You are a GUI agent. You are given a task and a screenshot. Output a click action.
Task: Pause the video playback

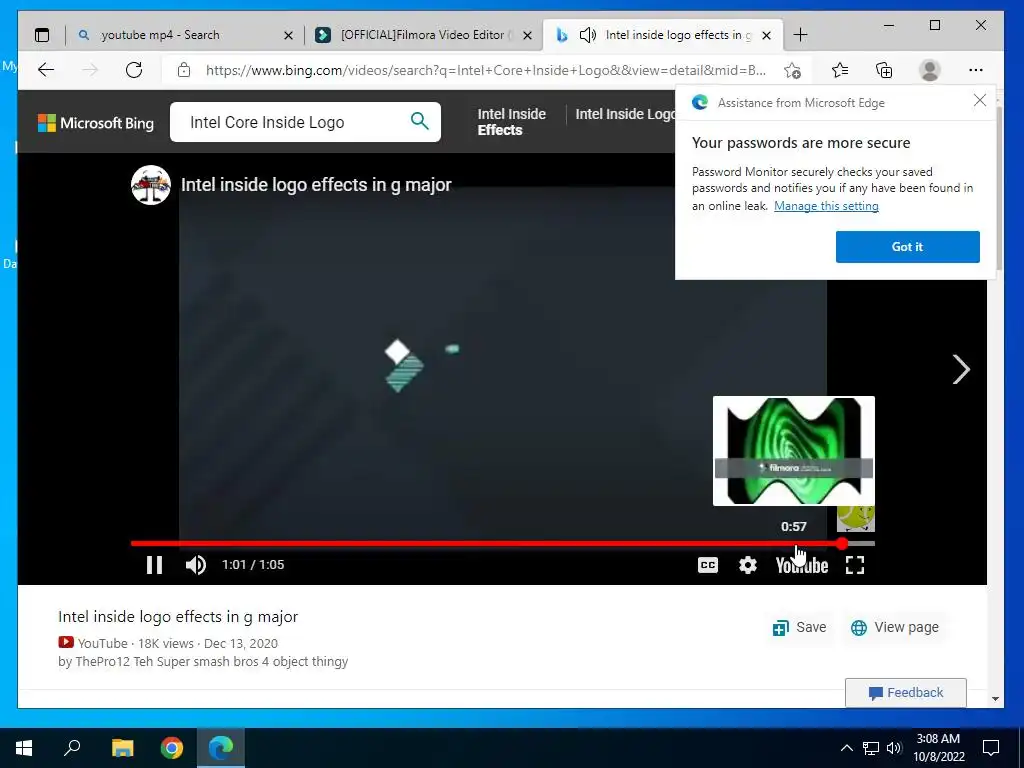[154, 565]
